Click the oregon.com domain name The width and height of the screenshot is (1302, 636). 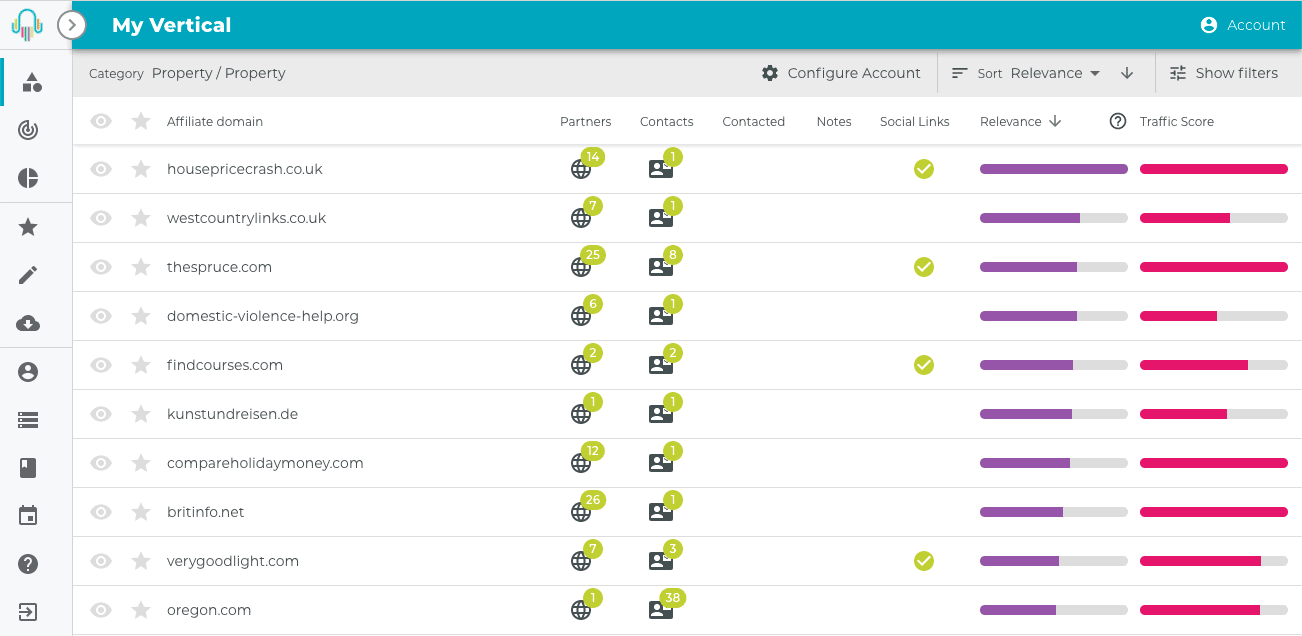[x=209, y=610]
